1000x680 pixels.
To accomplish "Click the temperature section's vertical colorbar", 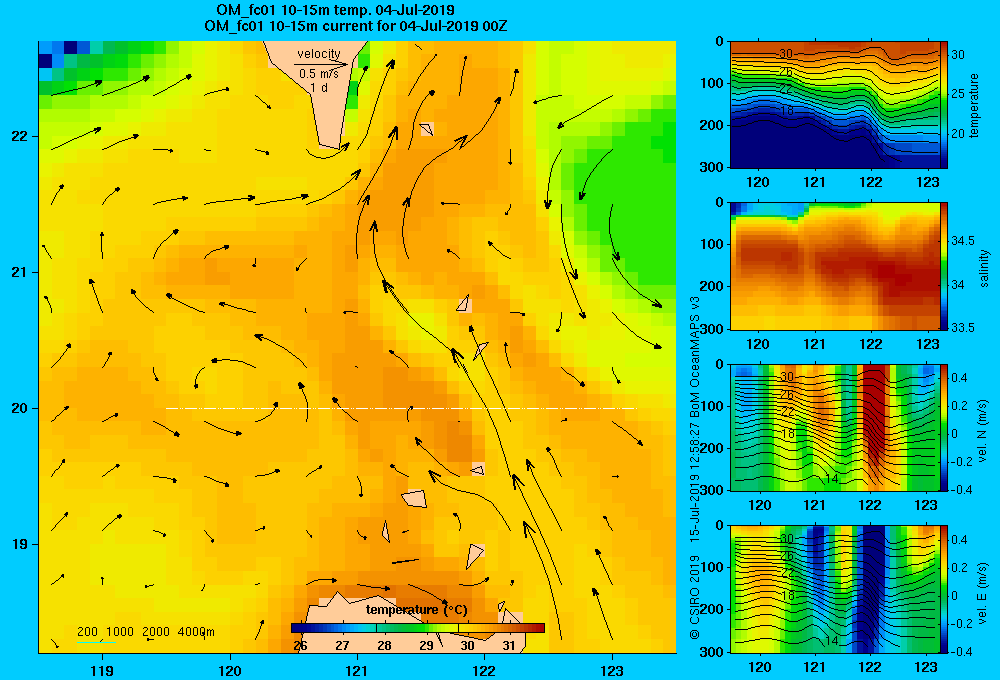I will 944,105.
